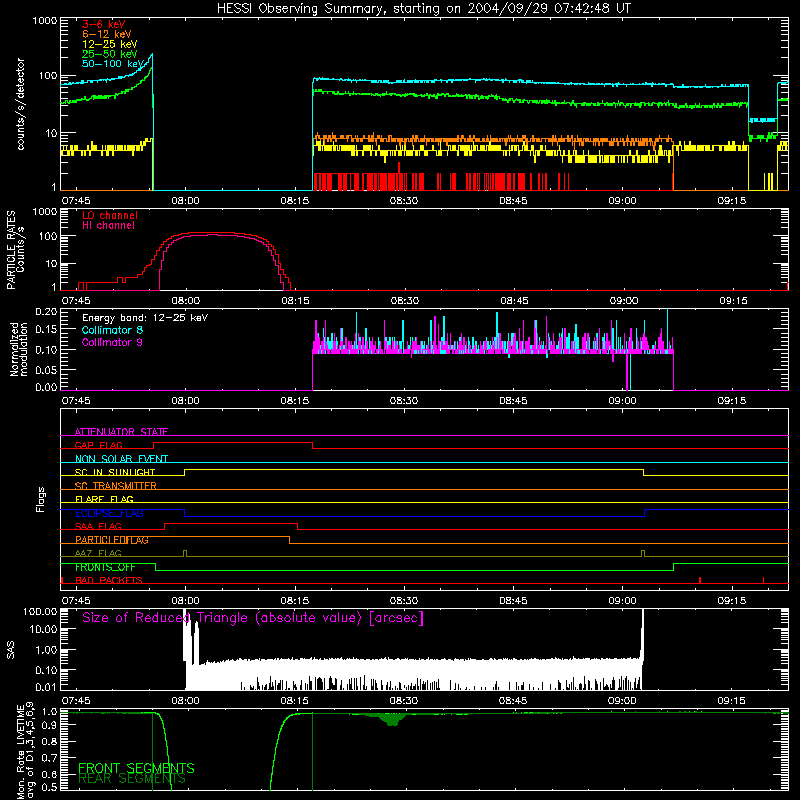The width and height of the screenshot is (800, 800).
Task: Click the SAS axis label
Action: [x=11, y=650]
